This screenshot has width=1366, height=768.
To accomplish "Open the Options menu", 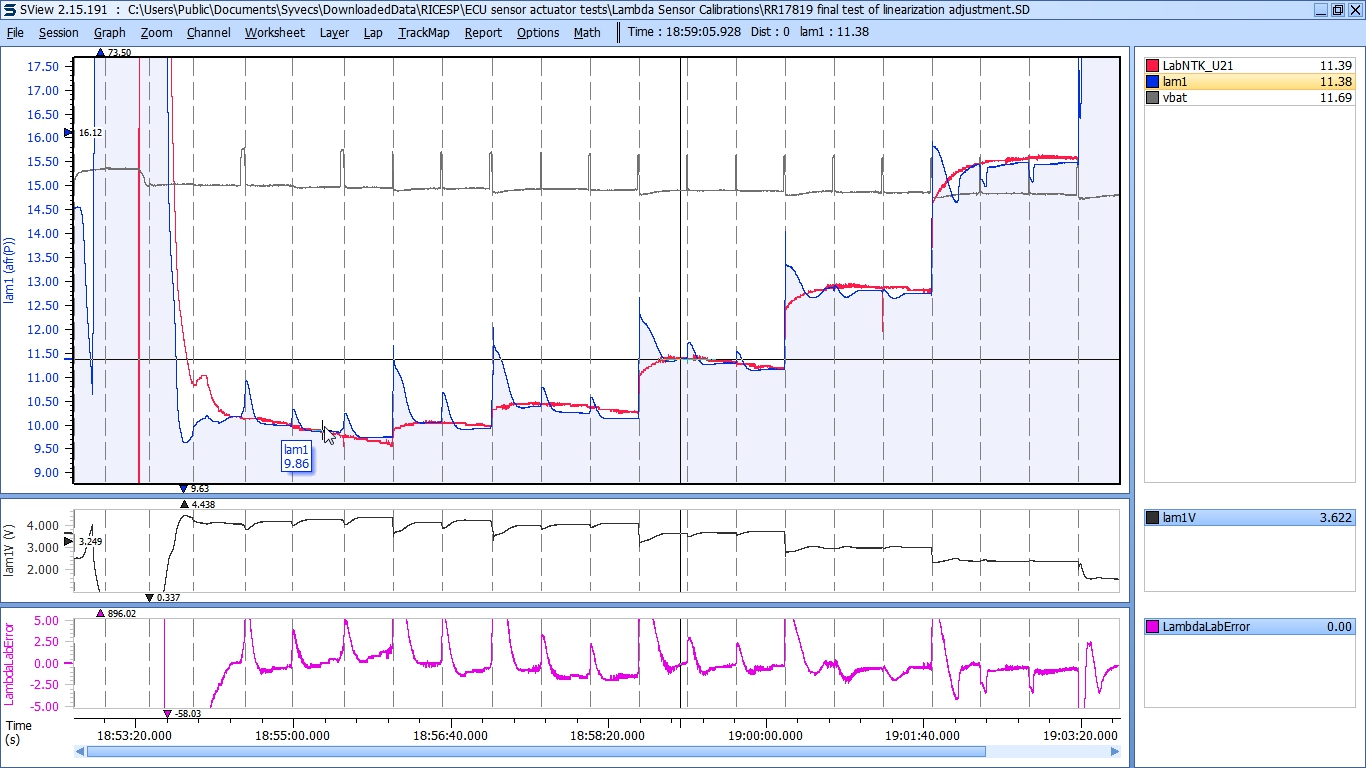I will coord(538,32).
